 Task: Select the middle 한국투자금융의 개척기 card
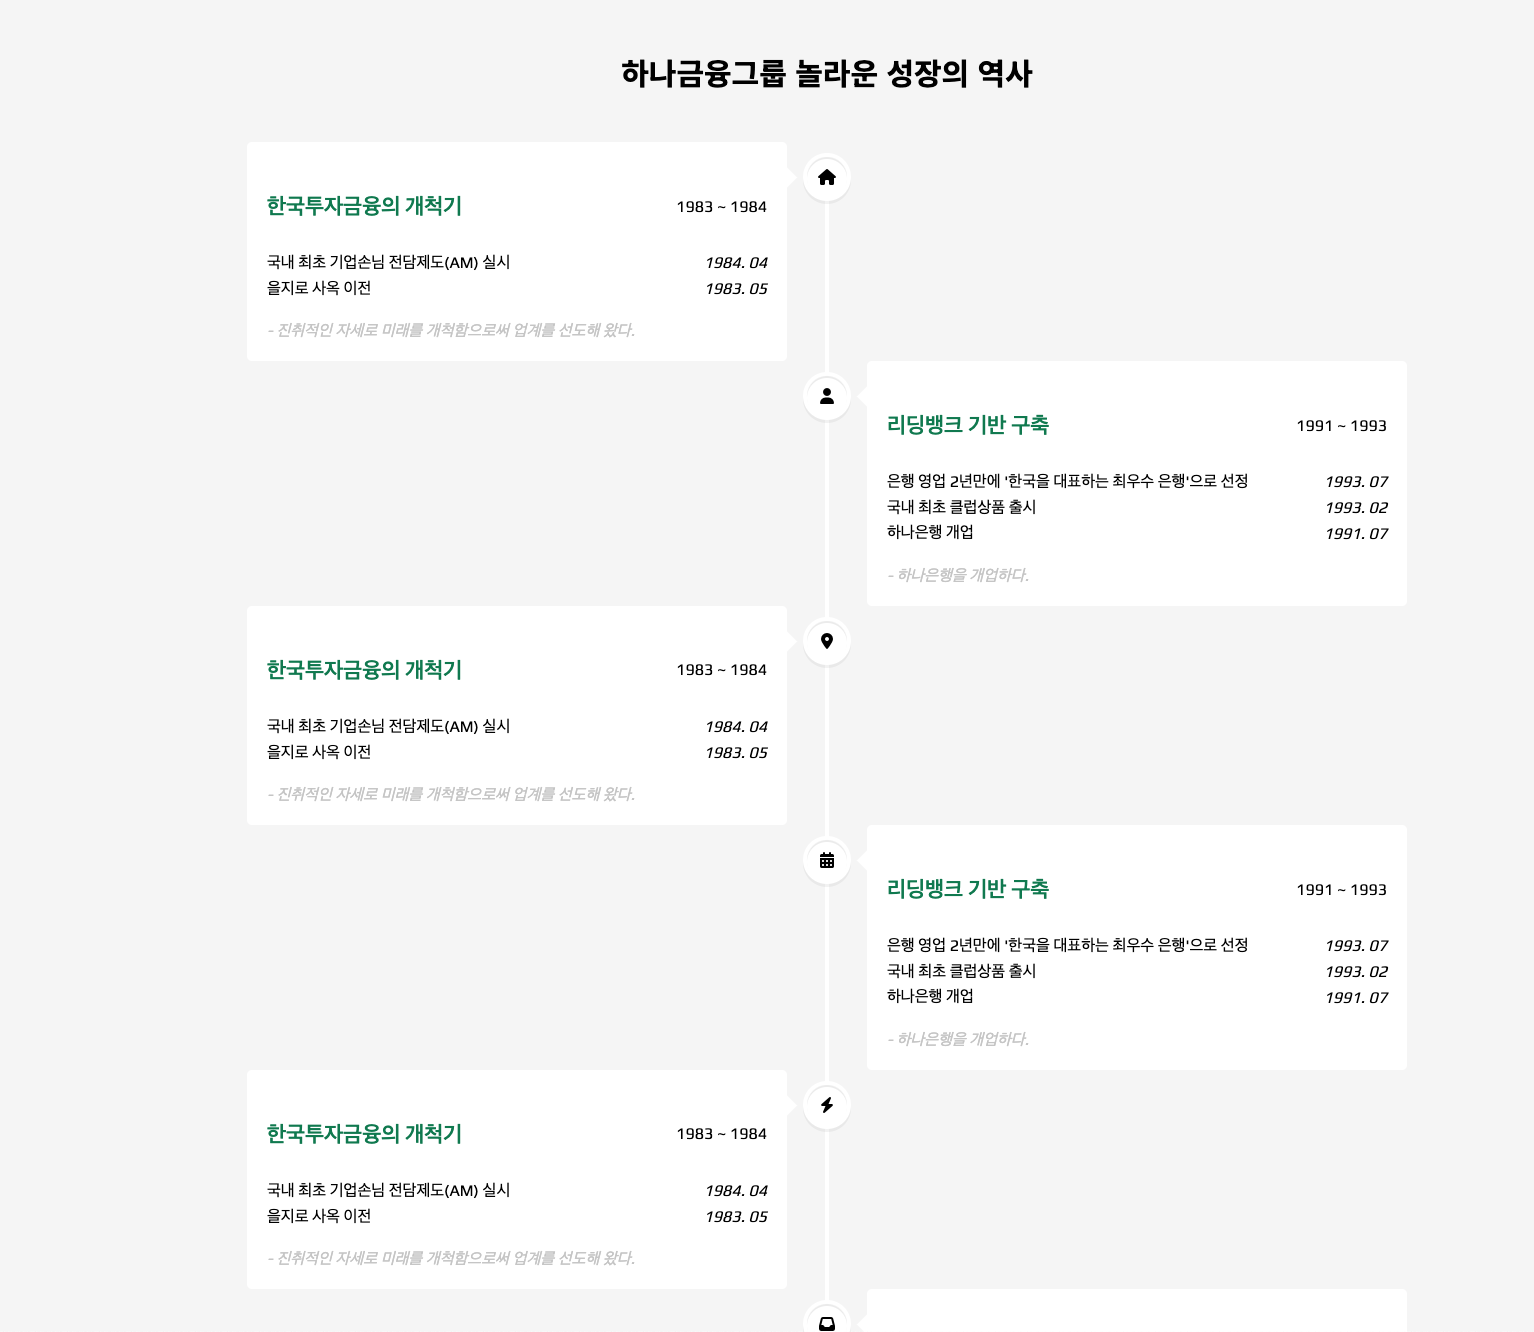[x=364, y=670]
